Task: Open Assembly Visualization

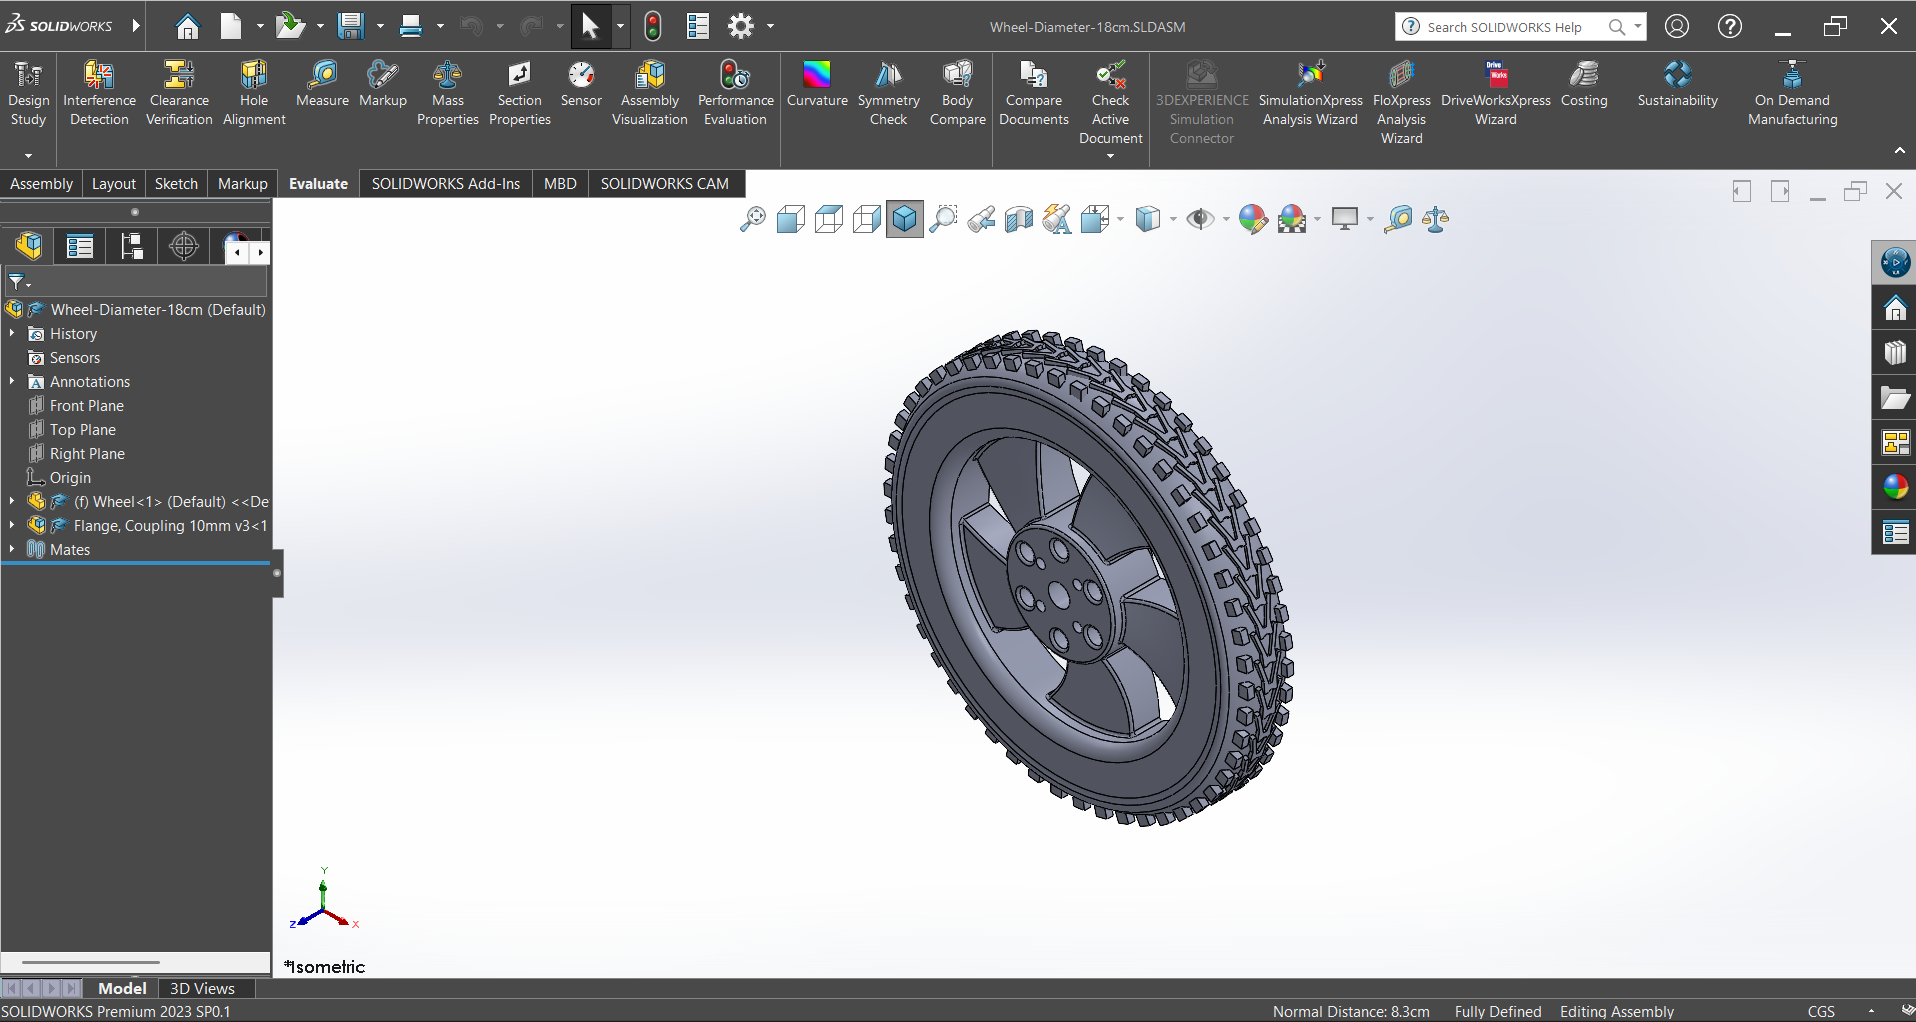Action: tap(649, 93)
